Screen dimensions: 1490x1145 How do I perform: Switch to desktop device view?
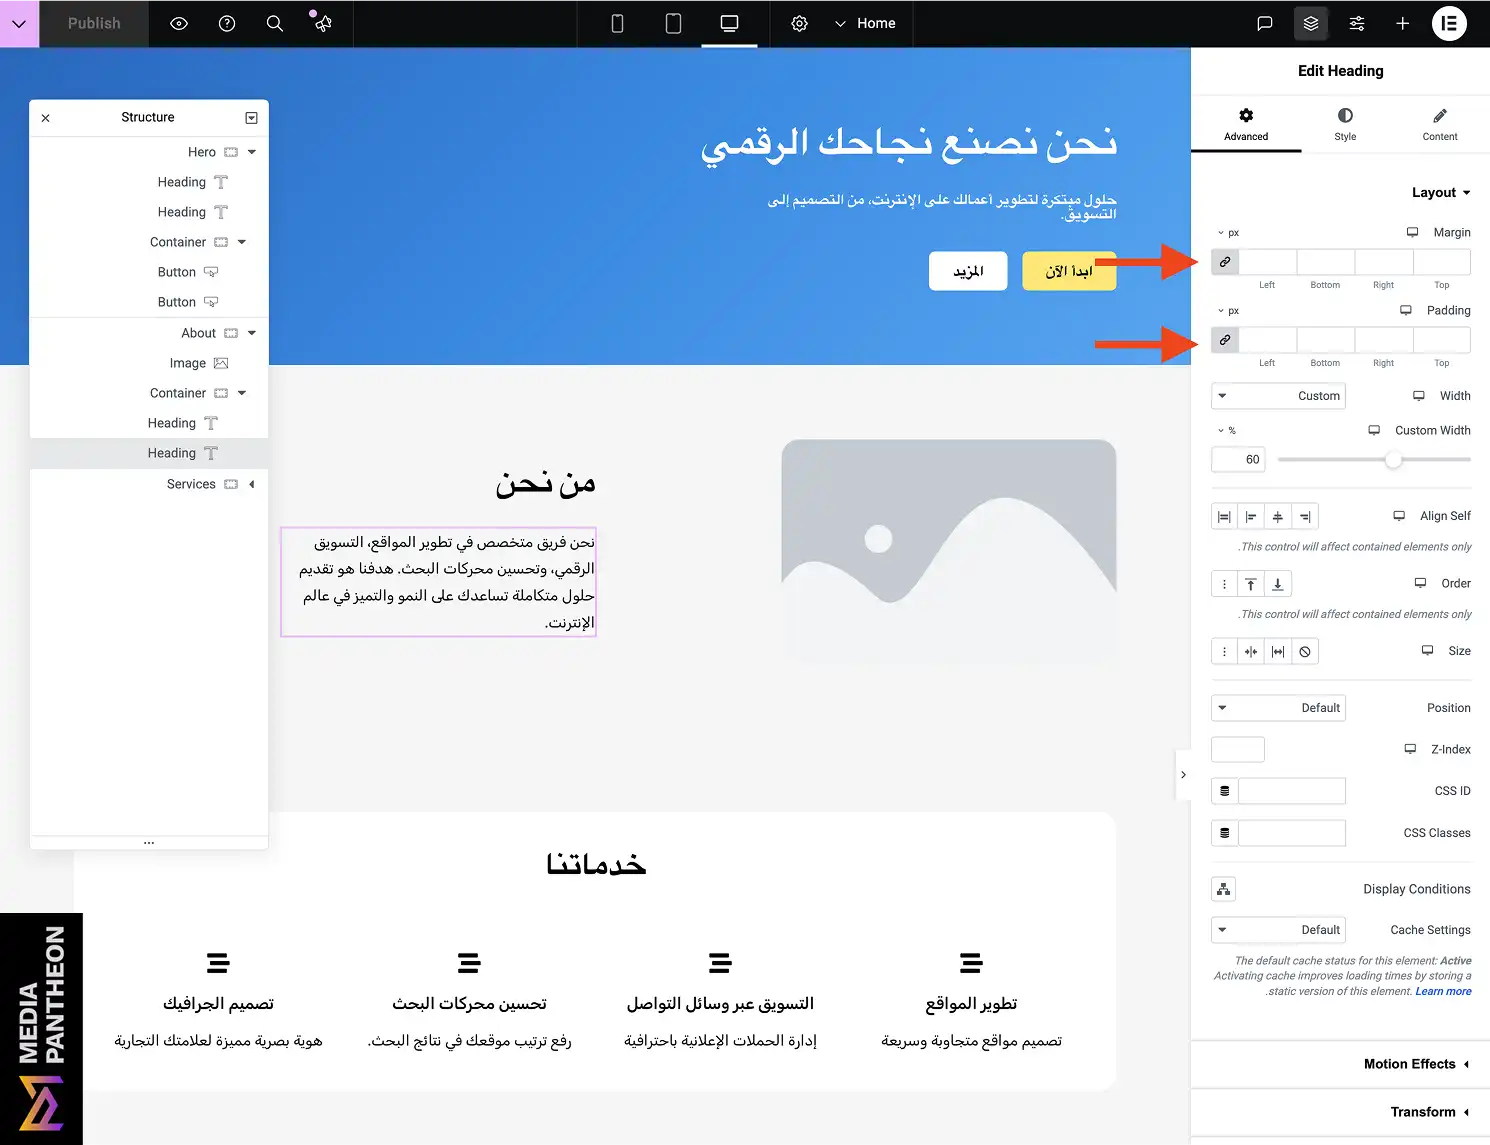pyautogui.click(x=730, y=23)
